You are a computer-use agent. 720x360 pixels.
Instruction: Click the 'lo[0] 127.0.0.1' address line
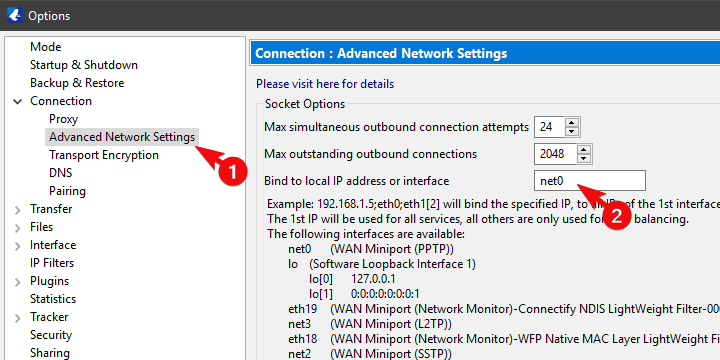tap(353, 279)
